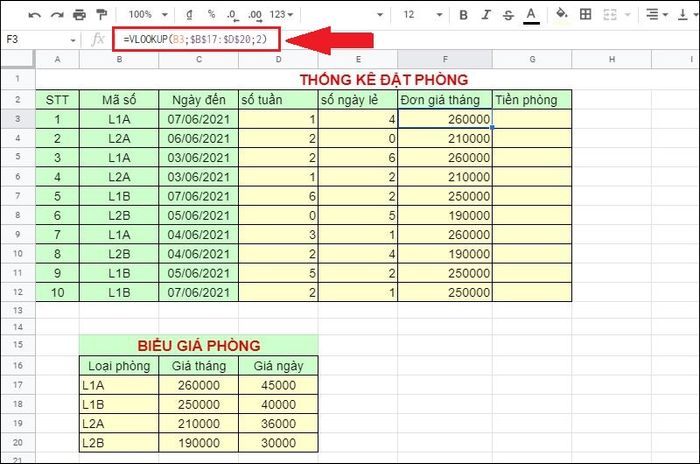Screen dimensions: 700x464
Task: Decrease decimal places icon
Action: pyautogui.click(x=233, y=15)
